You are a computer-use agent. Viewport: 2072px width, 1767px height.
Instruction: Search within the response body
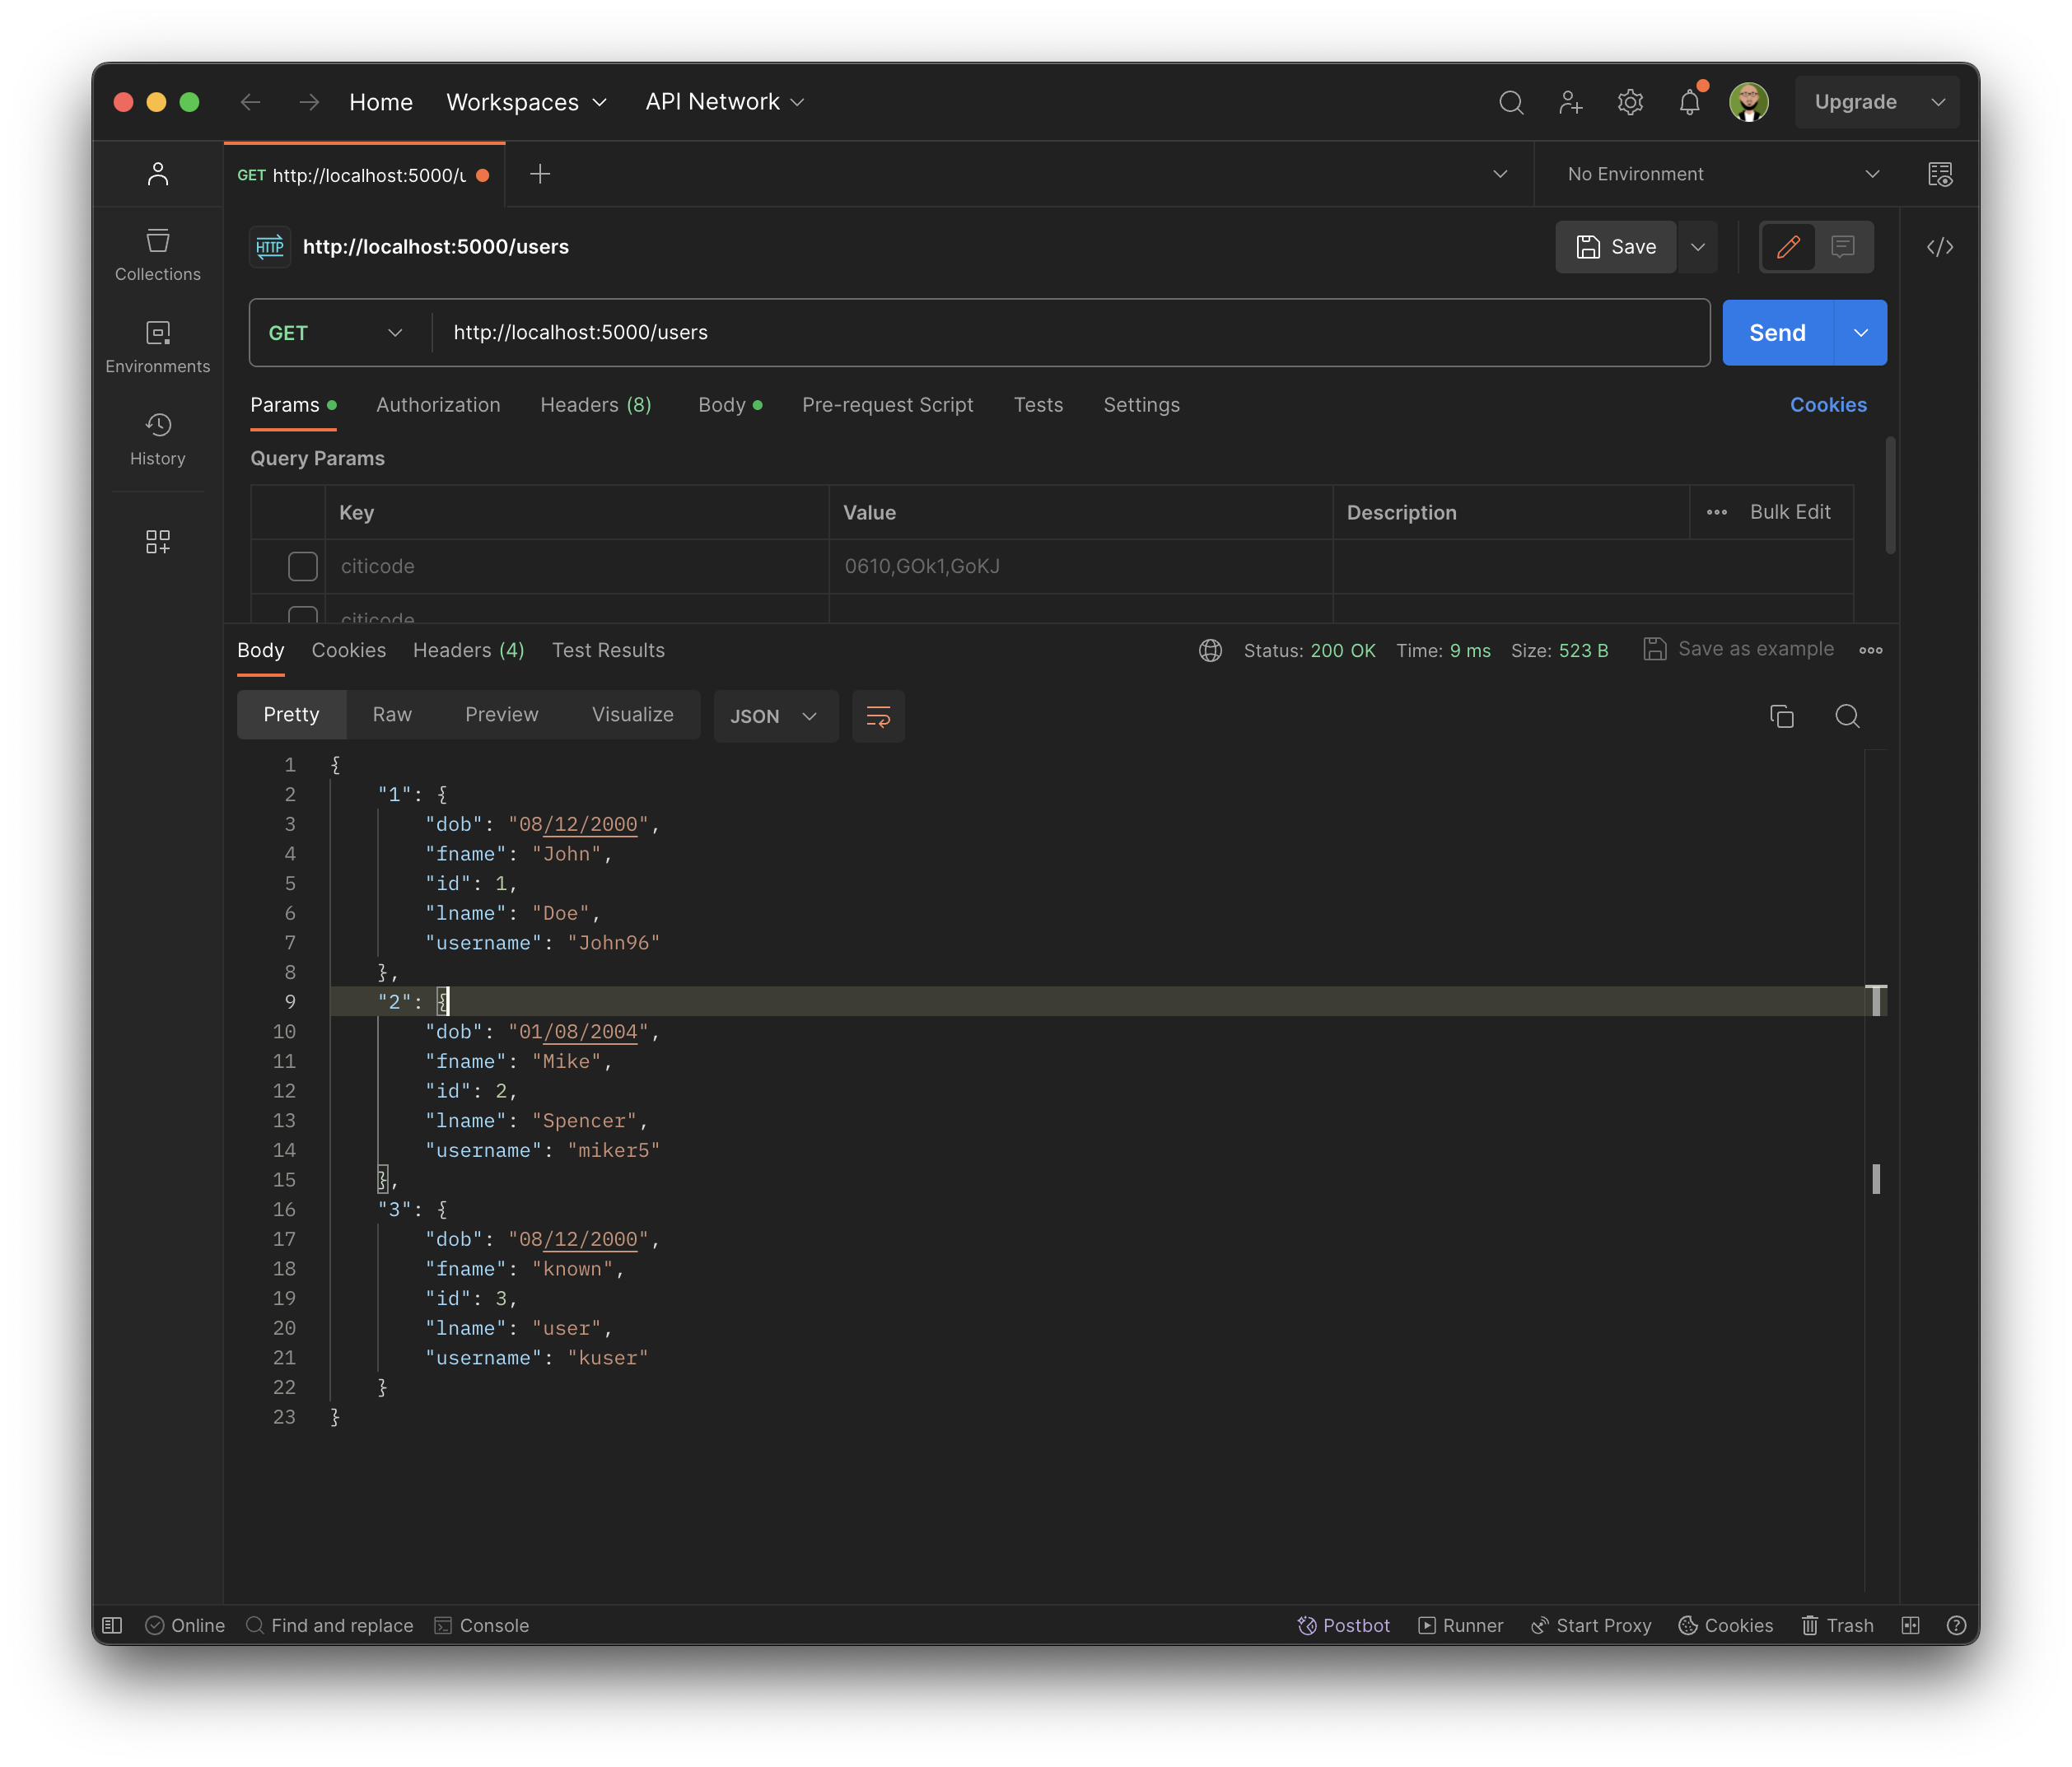[1847, 716]
